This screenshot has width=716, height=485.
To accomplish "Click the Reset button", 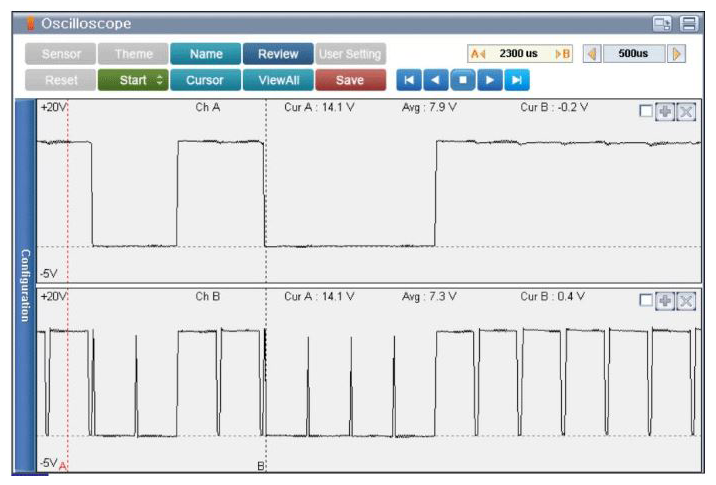I will [x=61, y=80].
